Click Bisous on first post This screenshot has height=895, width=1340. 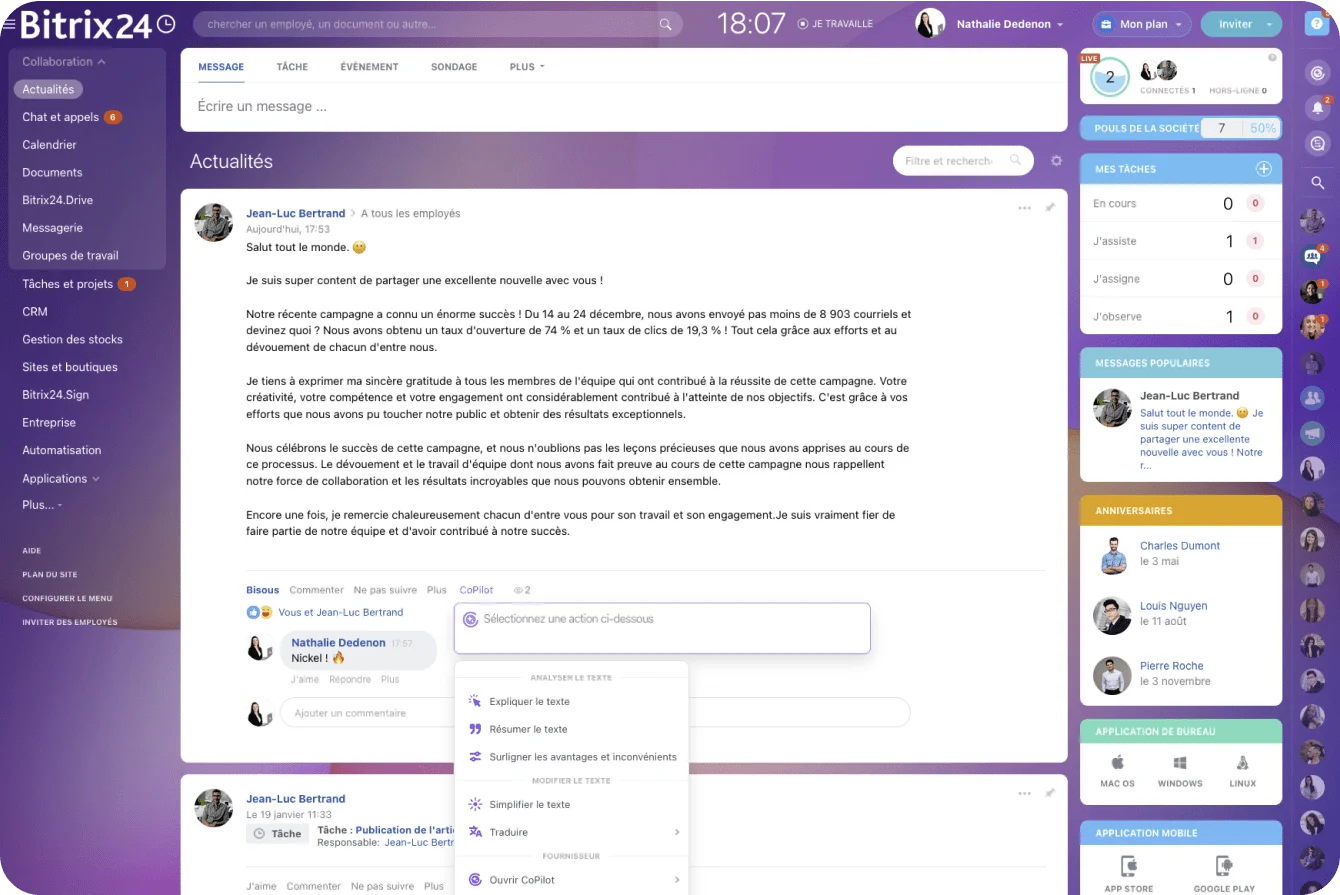(263, 590)
